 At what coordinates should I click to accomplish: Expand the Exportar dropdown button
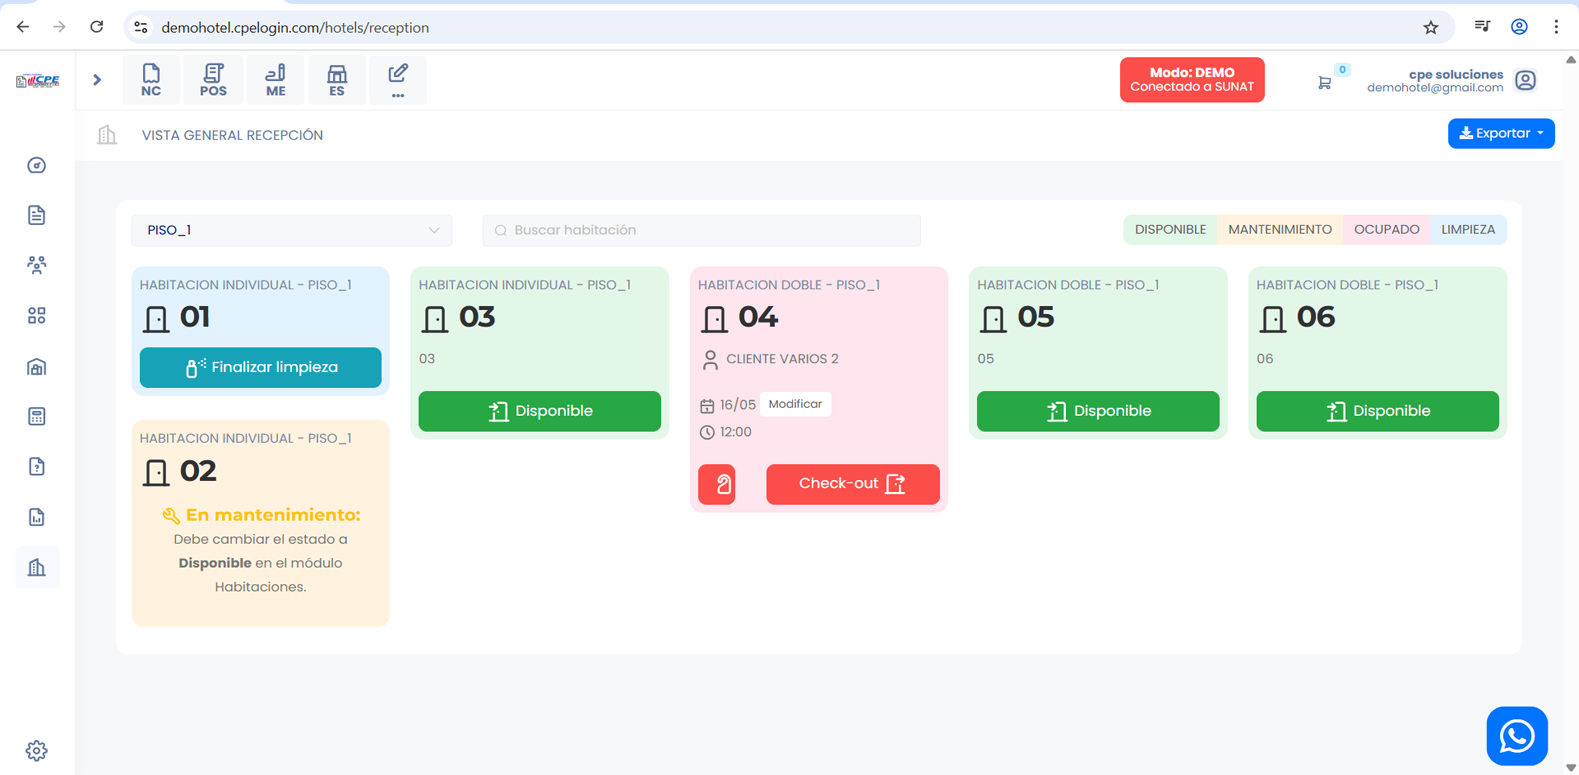[1500, 133]
